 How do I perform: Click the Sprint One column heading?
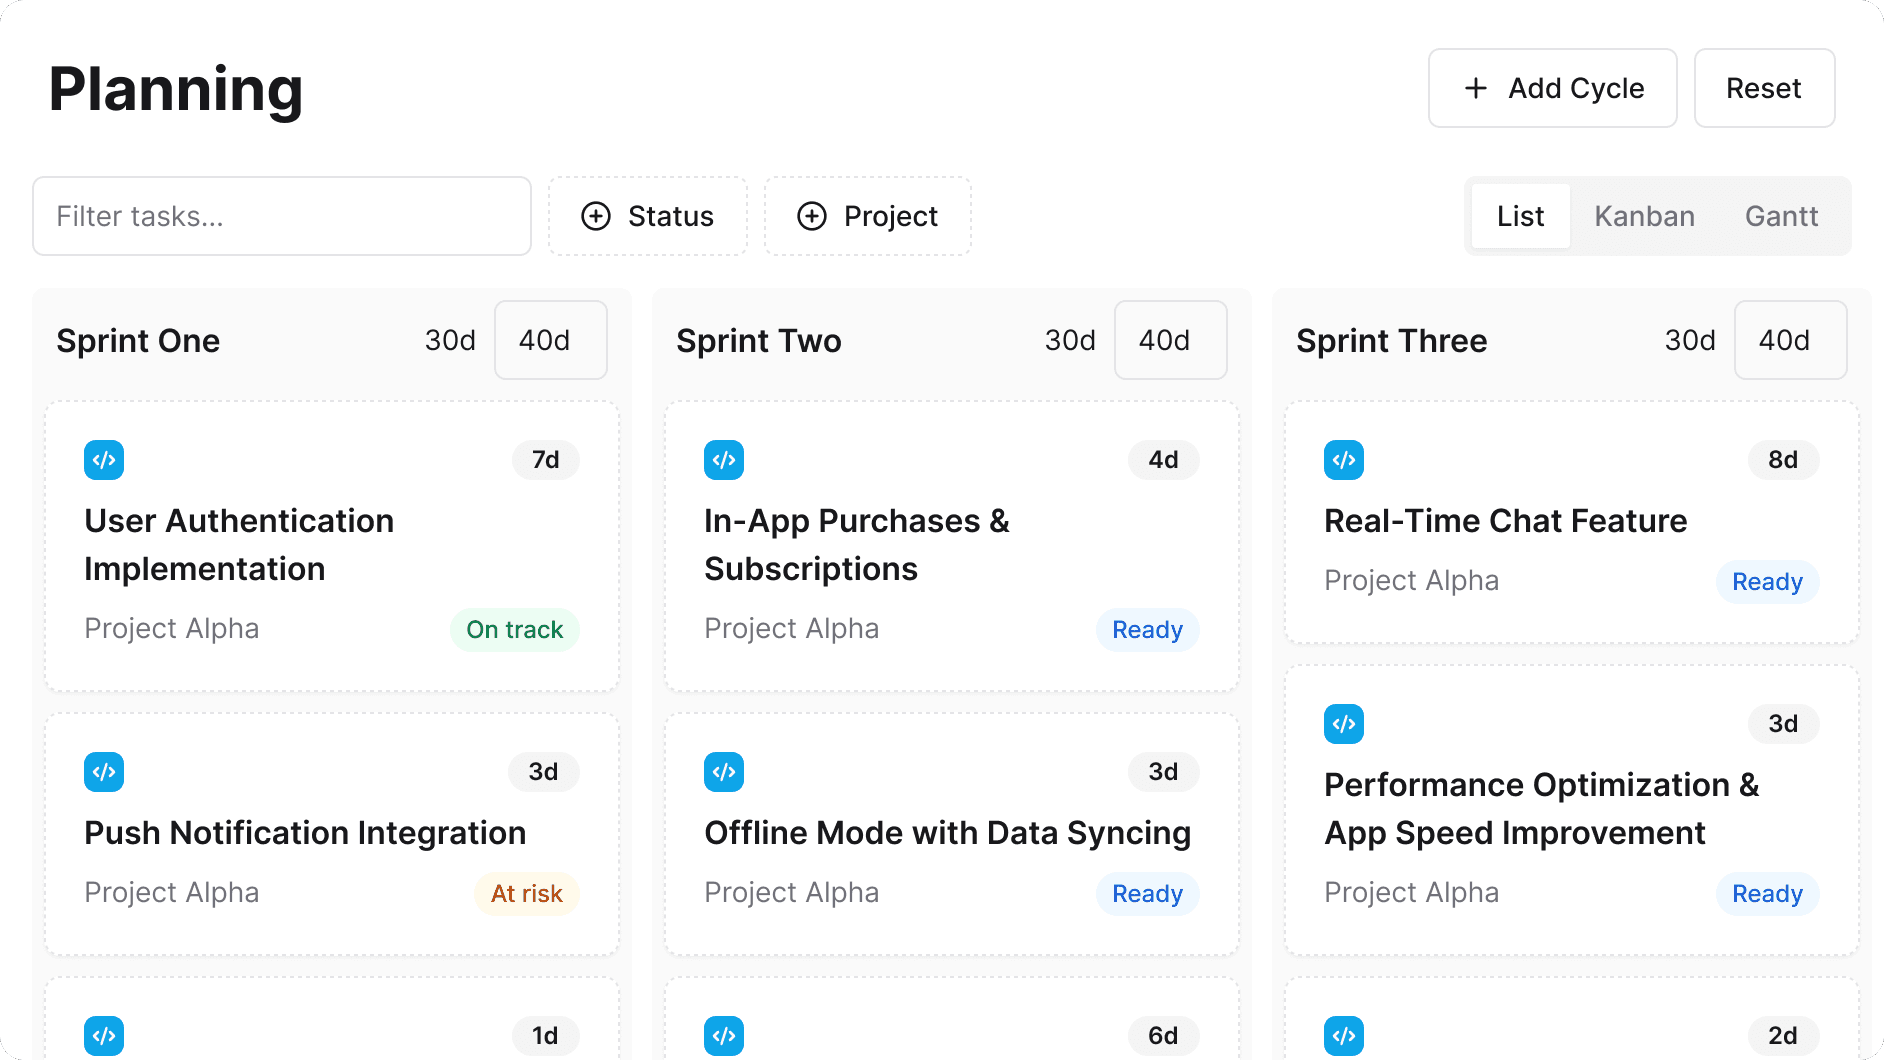[x=138, y=341]
